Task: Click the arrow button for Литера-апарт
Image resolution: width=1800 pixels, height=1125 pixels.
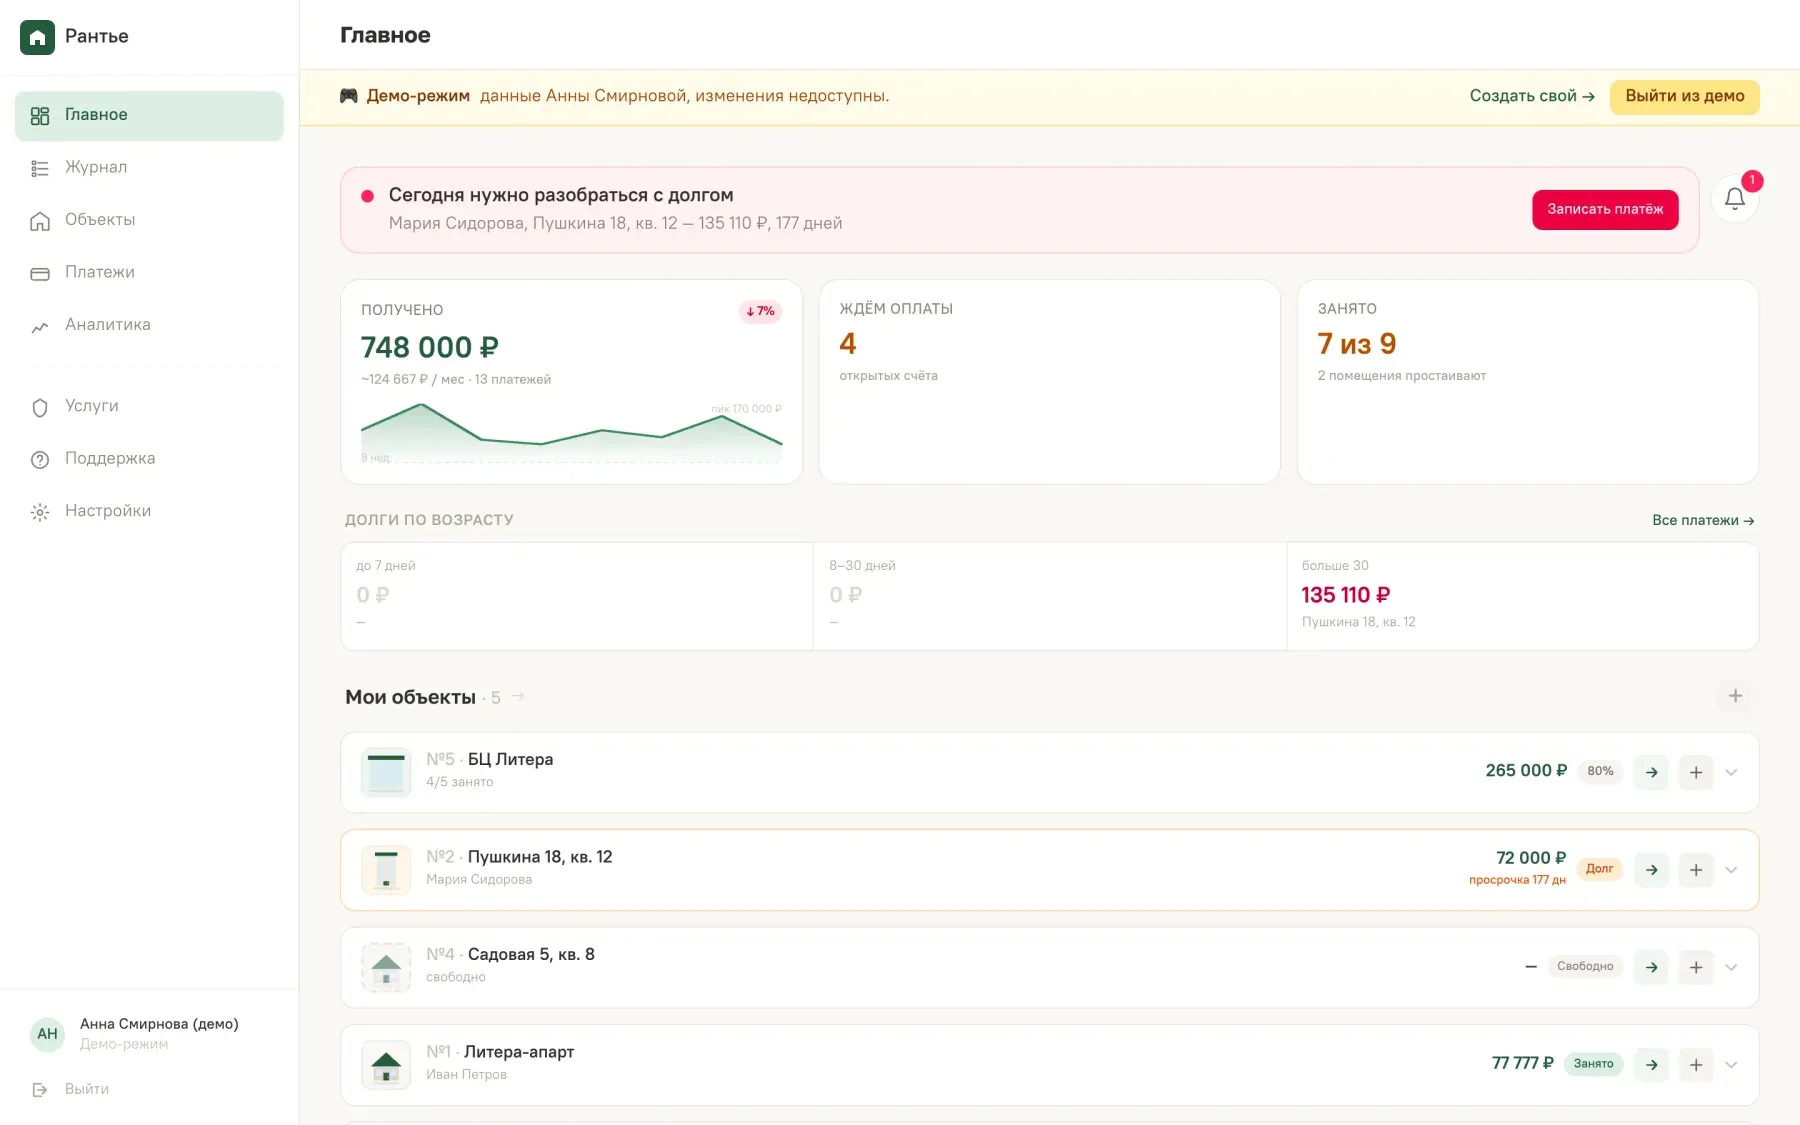Action: point(1651,1065)
